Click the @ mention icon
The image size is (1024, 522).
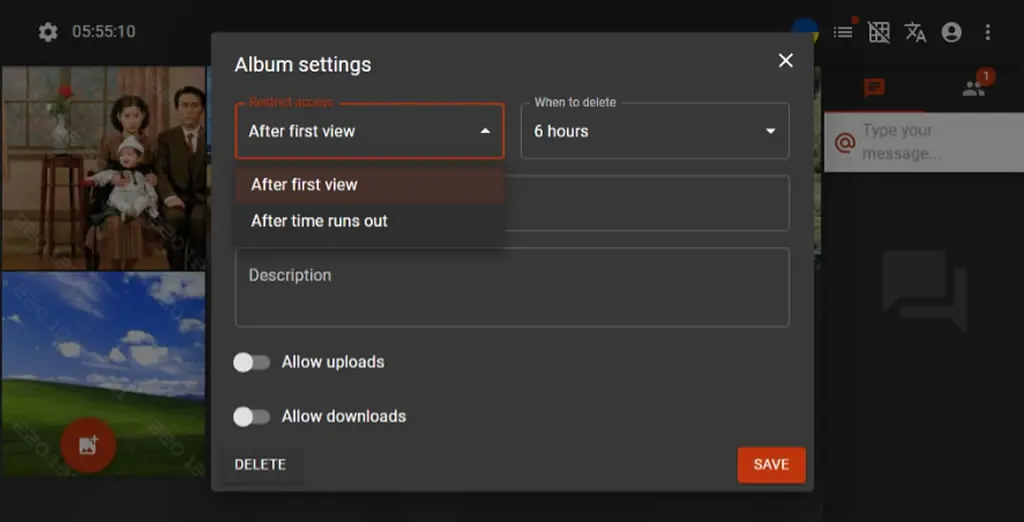click(x=844, y=142)
